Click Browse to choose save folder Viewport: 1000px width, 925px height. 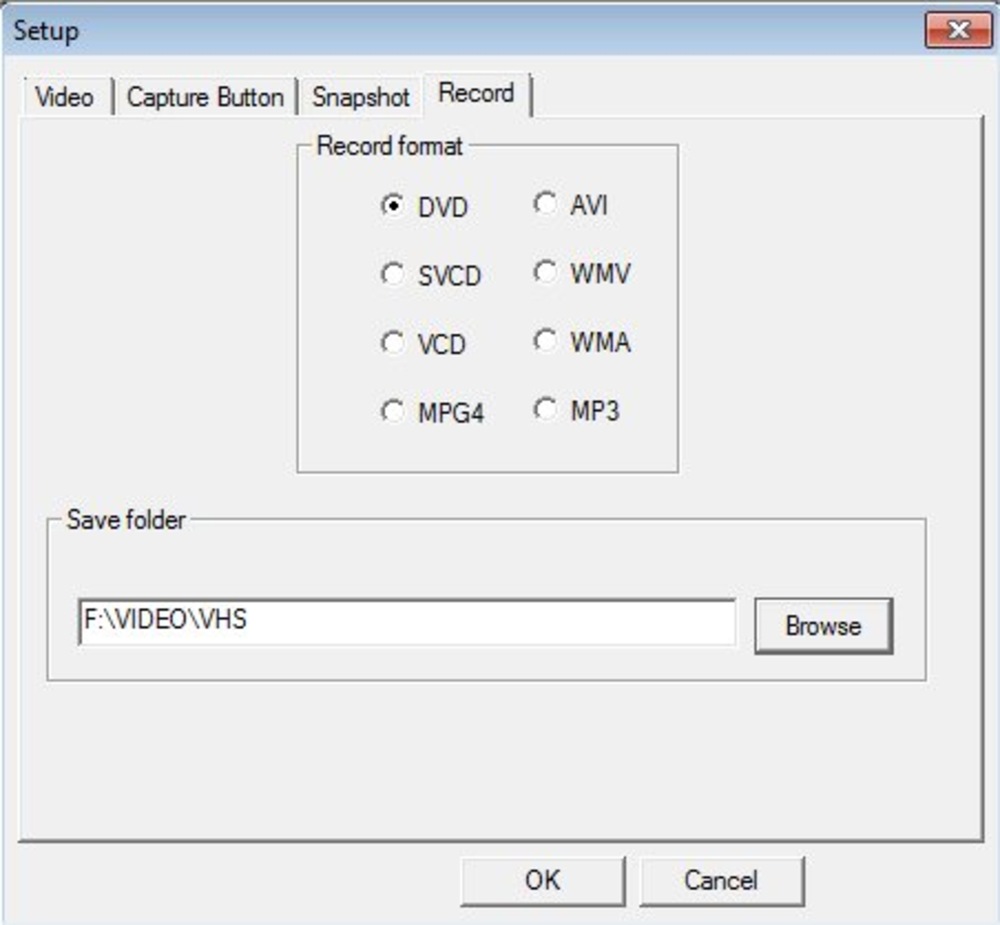tap(822, 626)
